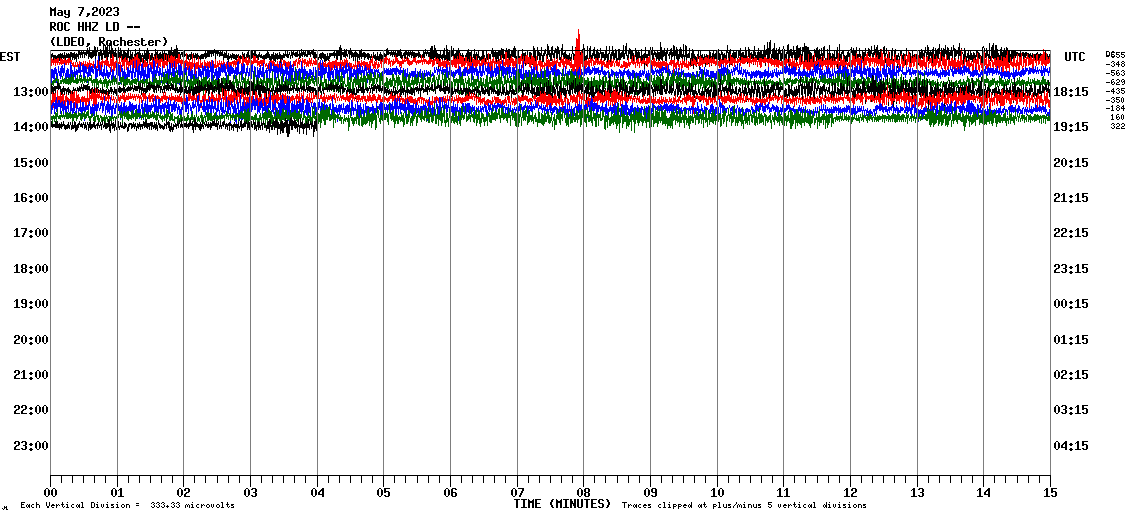Click the 00 minute tick label
This screenshot has width=1130, height=519.
tap(51, 492)
